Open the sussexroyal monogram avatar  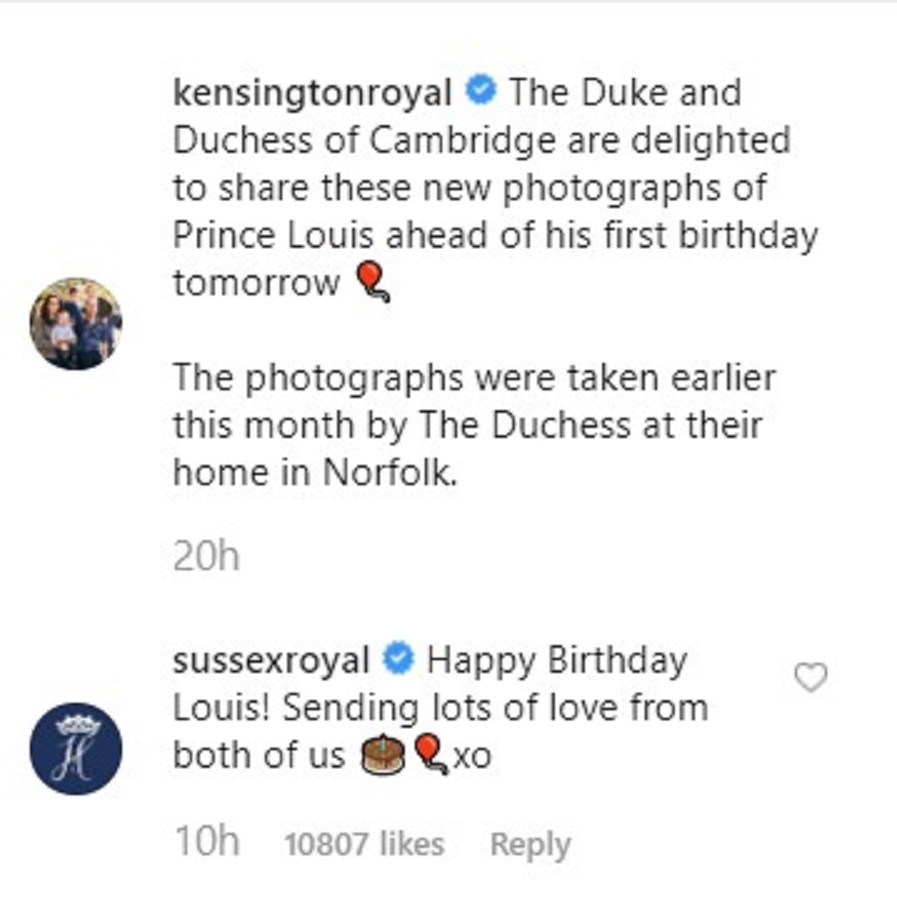[76, 749]
